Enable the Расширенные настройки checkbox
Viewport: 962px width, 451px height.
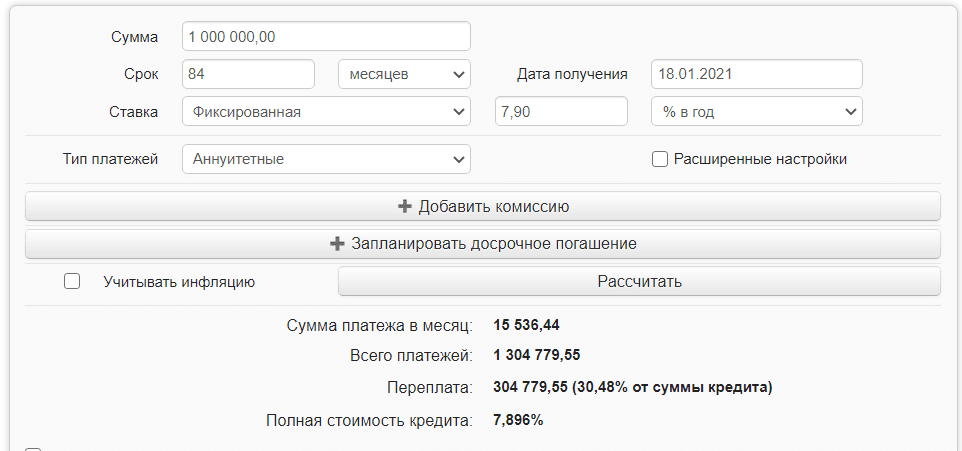tap(660, 159)
